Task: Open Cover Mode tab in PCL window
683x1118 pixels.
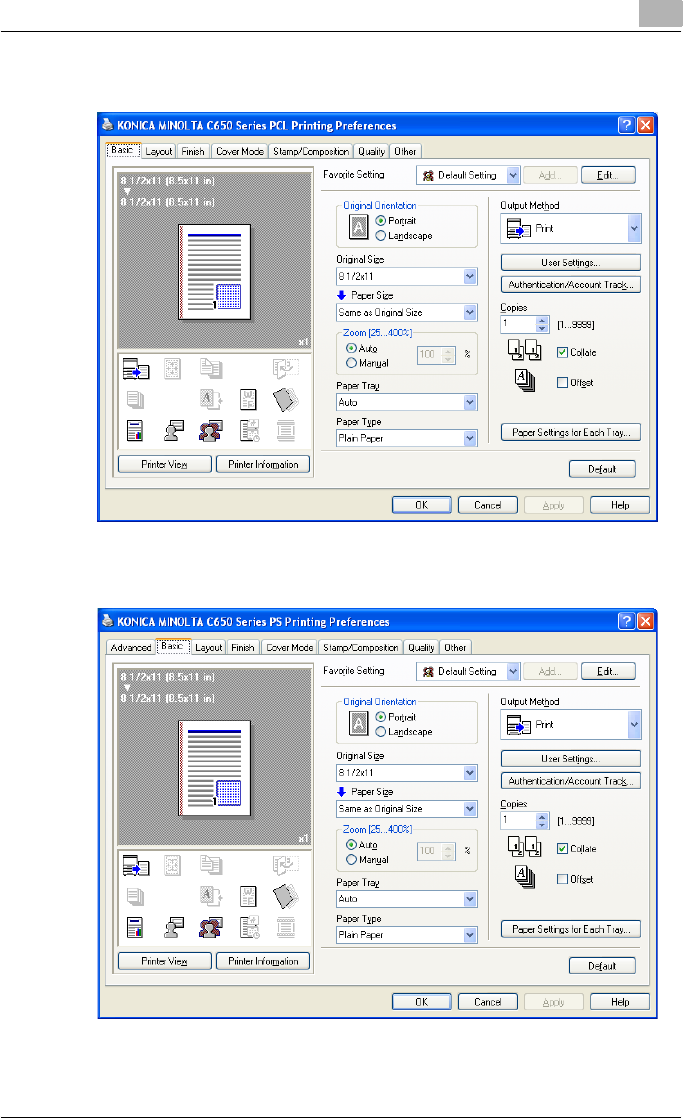Action: (240, 151)
